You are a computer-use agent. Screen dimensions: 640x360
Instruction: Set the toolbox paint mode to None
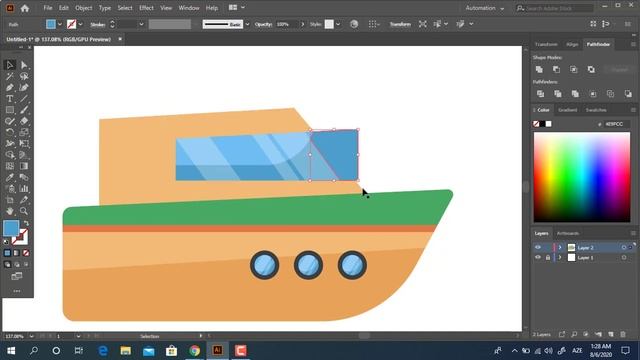click(x=26, y=253)
